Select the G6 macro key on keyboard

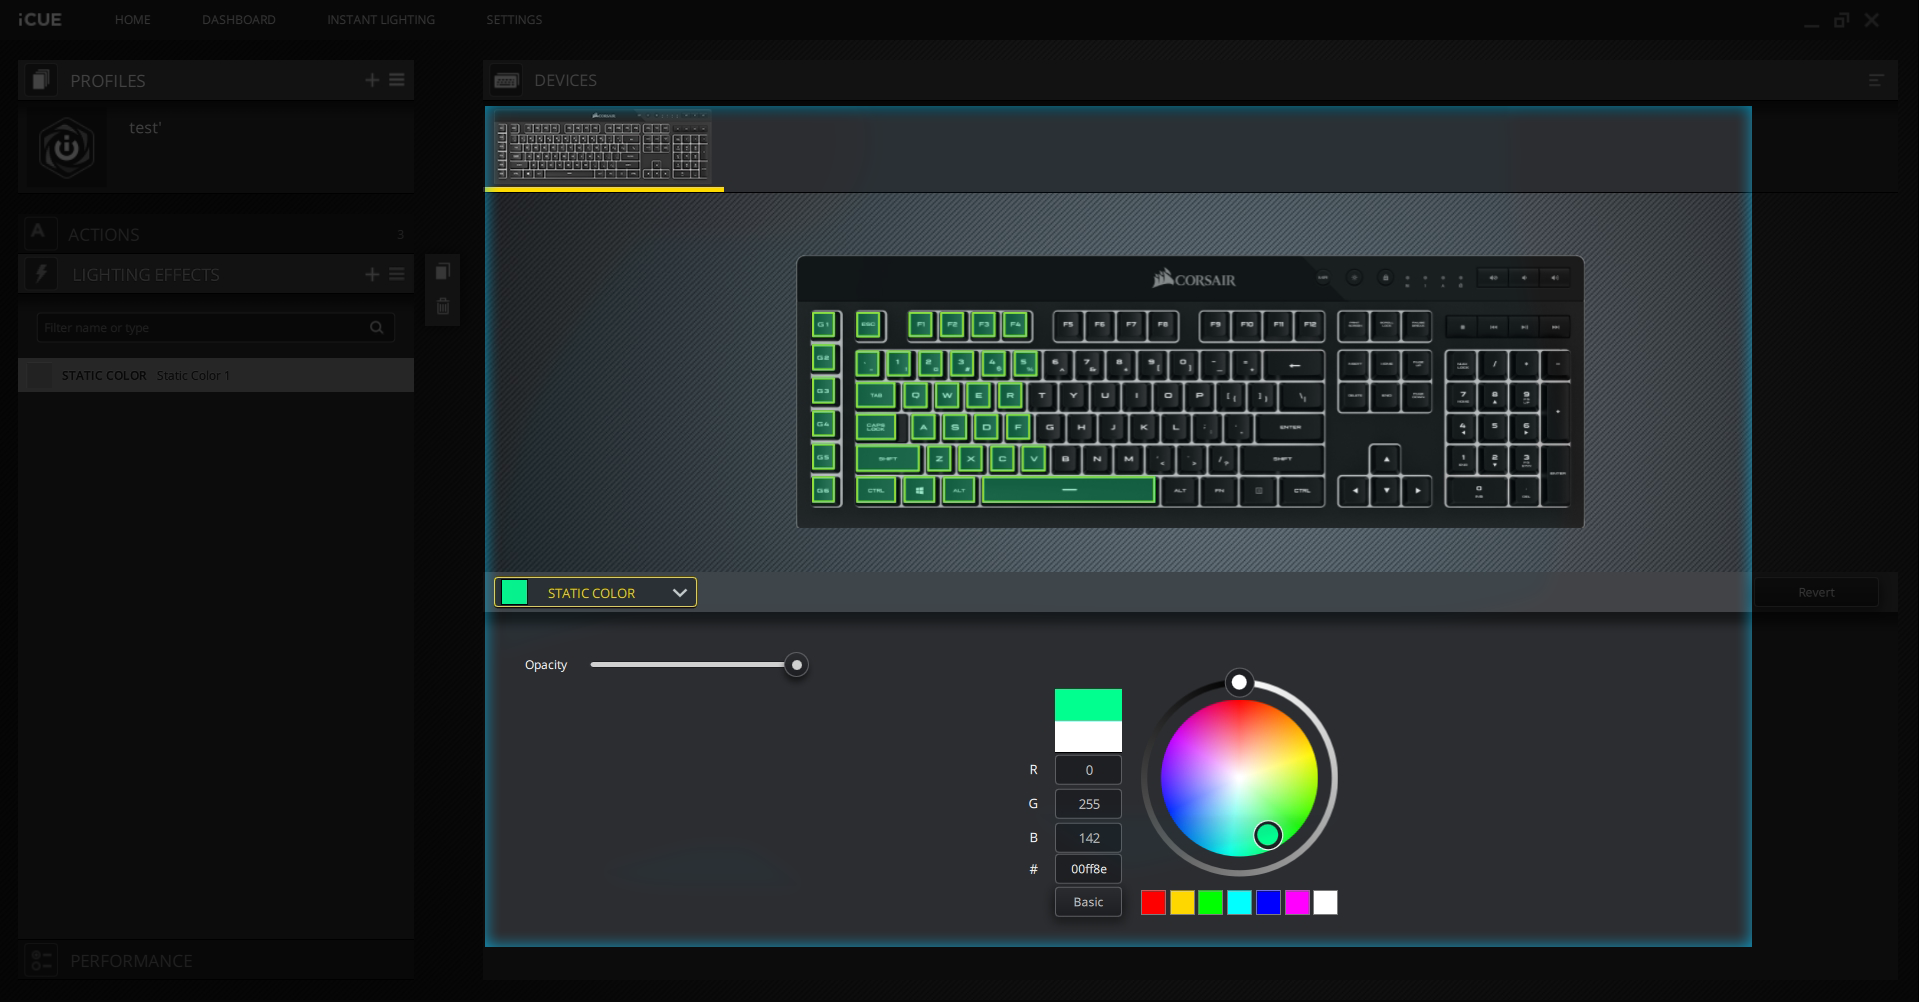823,490
